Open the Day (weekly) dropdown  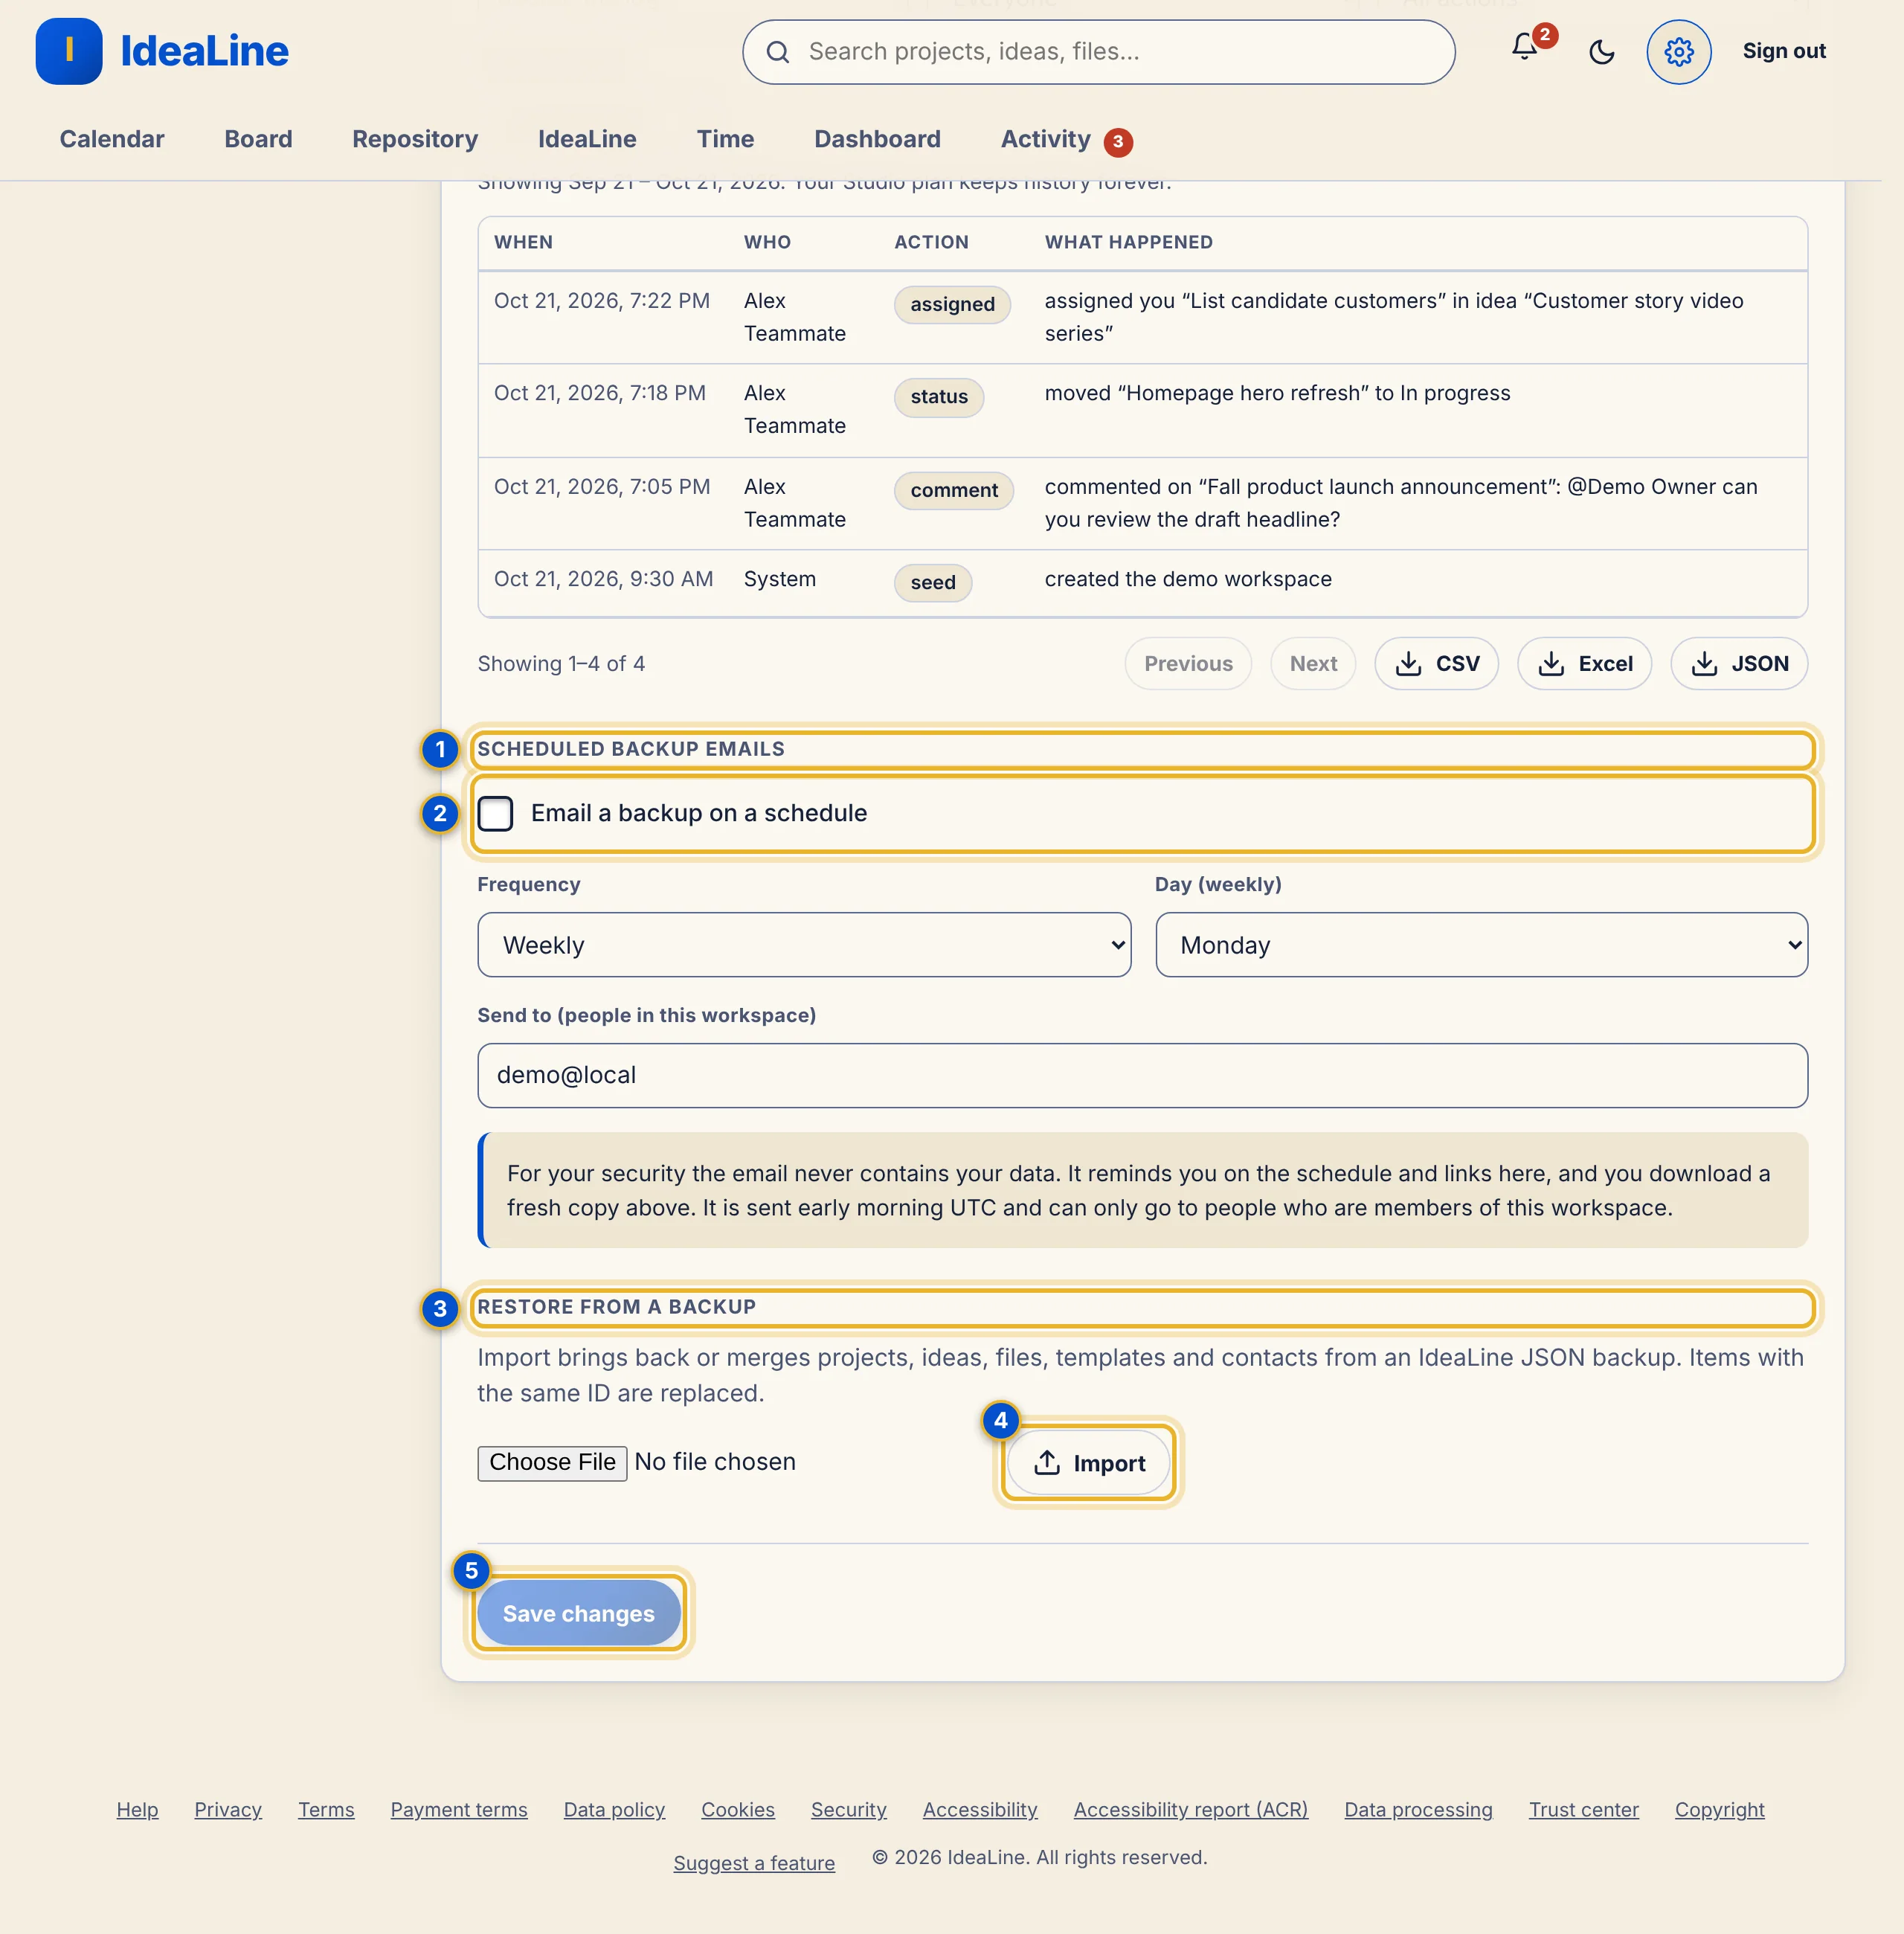tap(1481, 944)
